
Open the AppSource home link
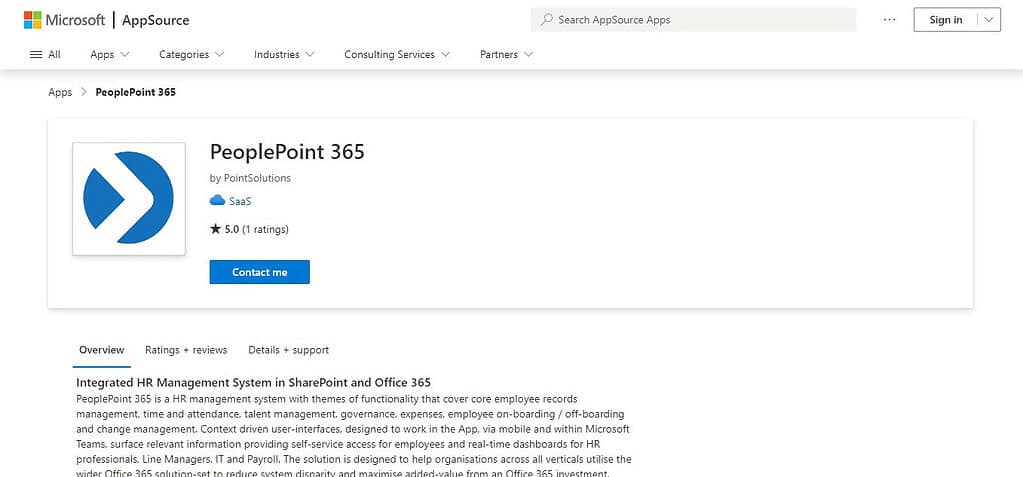155,20
